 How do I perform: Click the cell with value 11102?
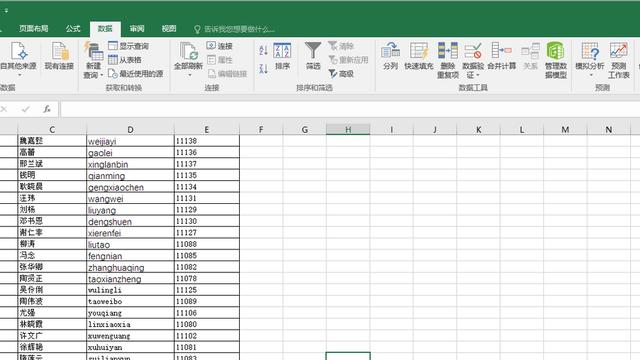(x=207, y=336)
